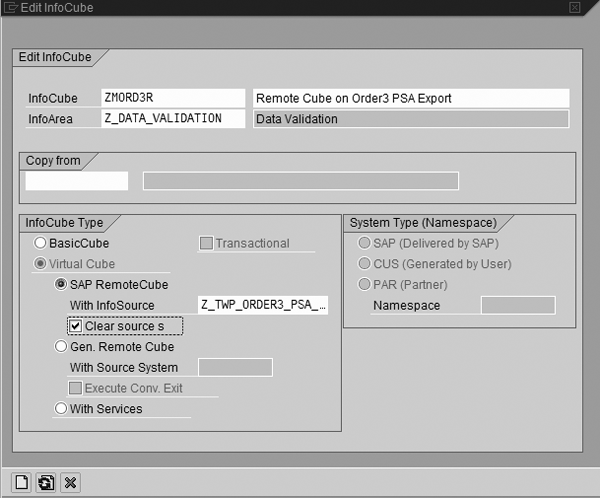The width and height of the screenshot is (600, 498).
Task: Click the InfoCube name field ZMORD3R
Action: coord(172,98)
